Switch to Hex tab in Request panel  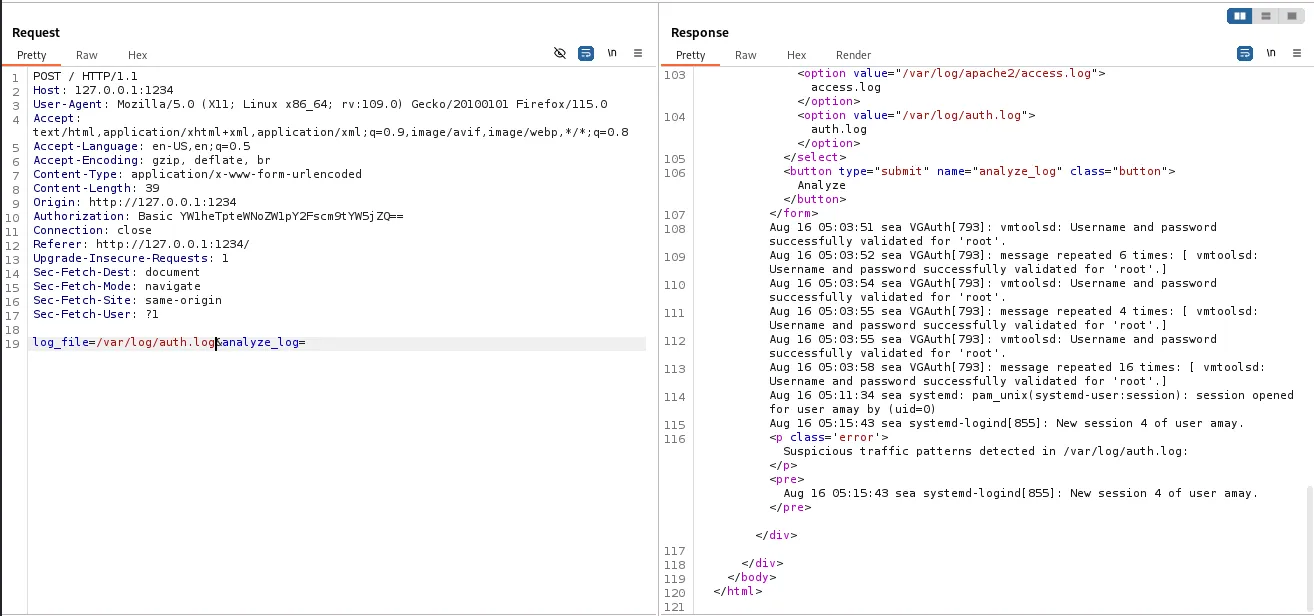[137, 55]
